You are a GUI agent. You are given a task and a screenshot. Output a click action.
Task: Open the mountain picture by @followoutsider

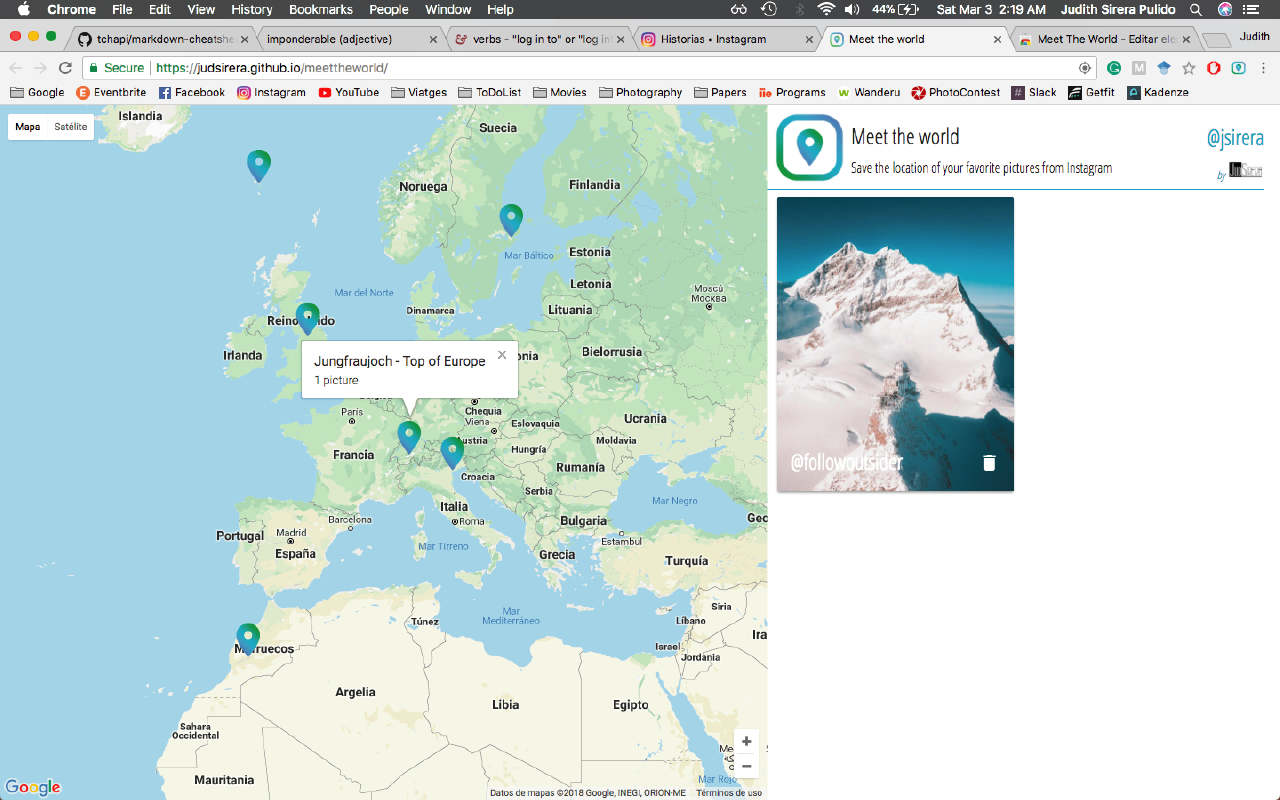click(895, 344)
